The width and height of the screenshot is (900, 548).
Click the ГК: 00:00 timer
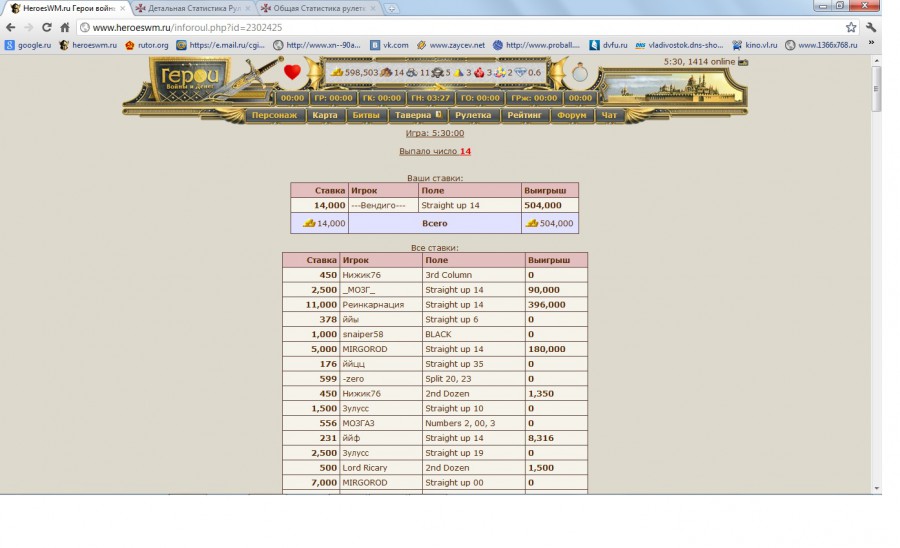[x=382, y=98]
